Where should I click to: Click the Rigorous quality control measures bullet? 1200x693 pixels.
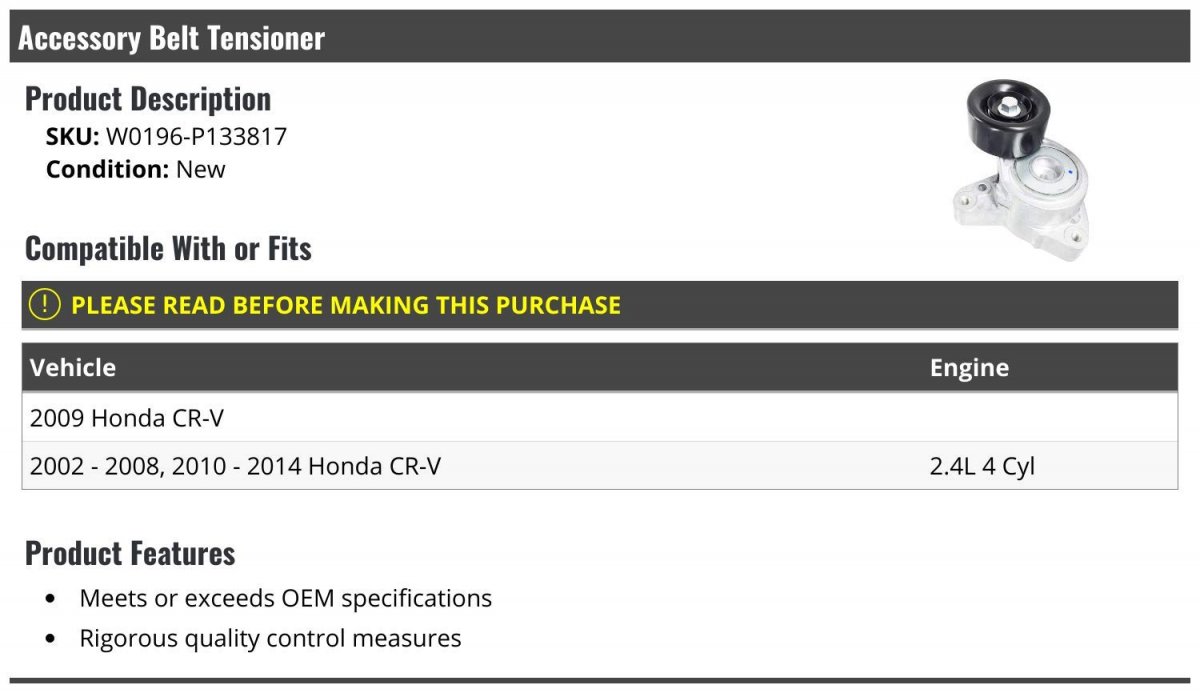pyautogui.click(x=270, y=638)
